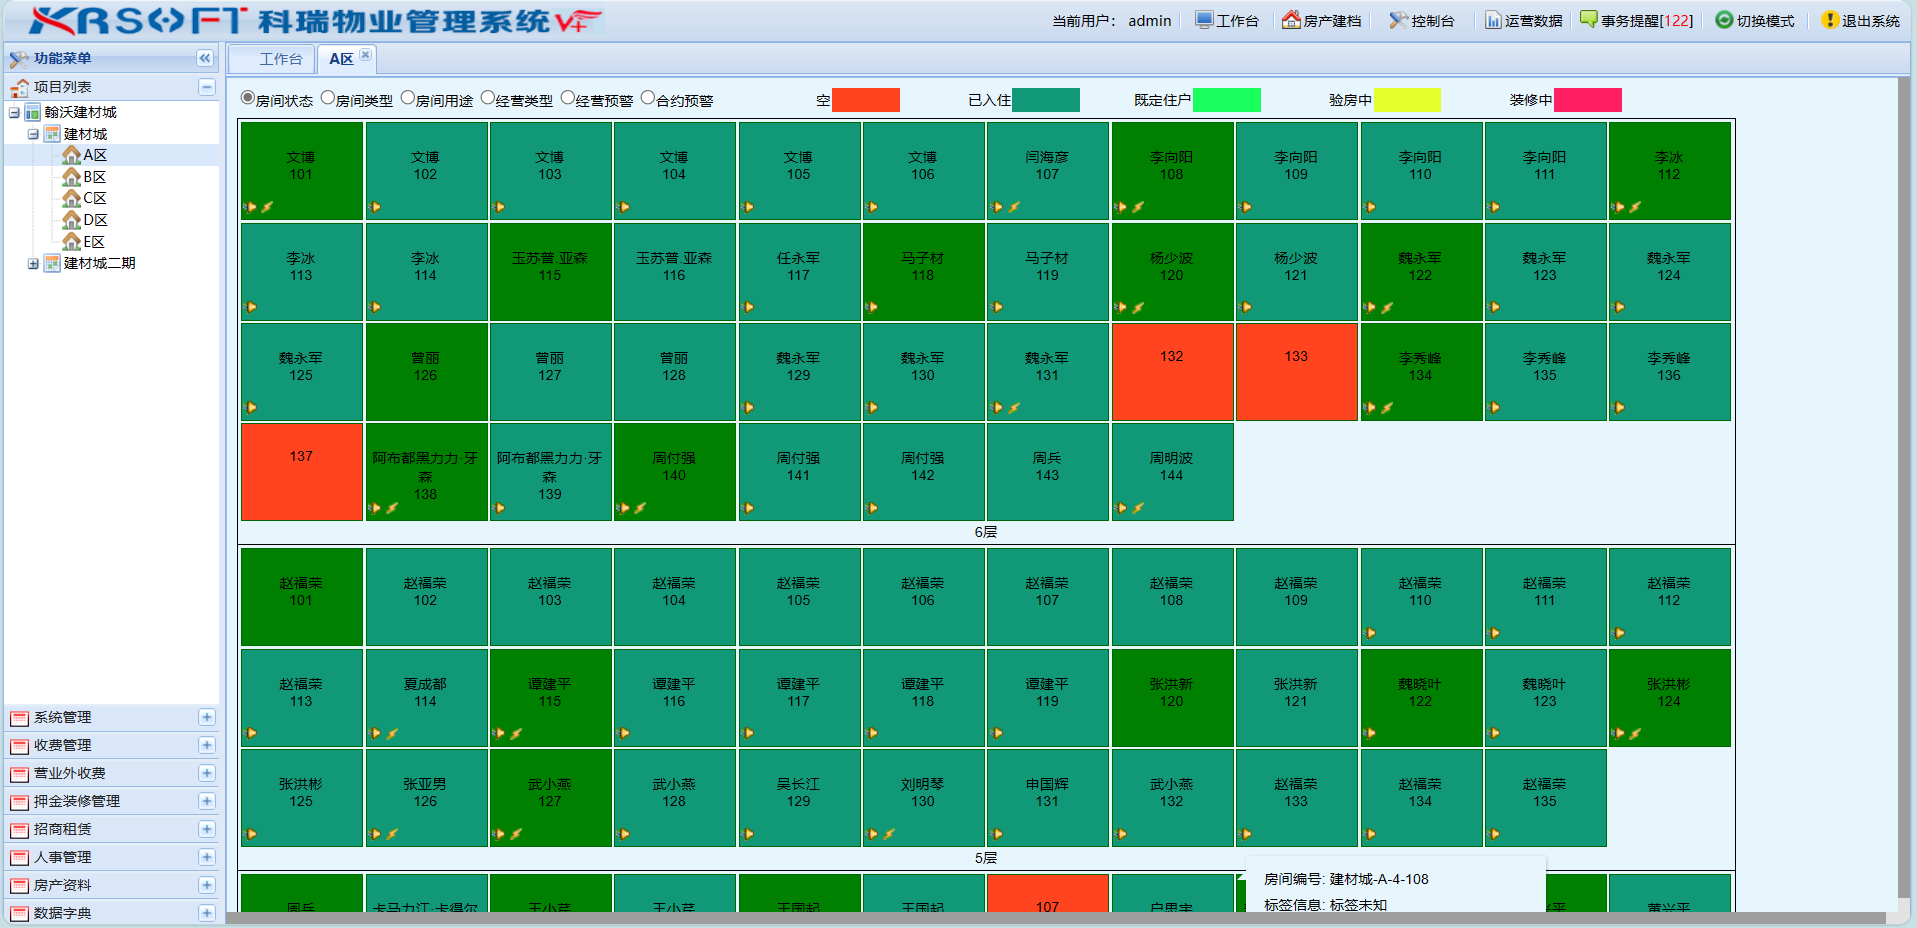This screenshot has width=1917, height=928.
Task: Open 工作台 toolbar icon in header
Action: click(1204, 20)
